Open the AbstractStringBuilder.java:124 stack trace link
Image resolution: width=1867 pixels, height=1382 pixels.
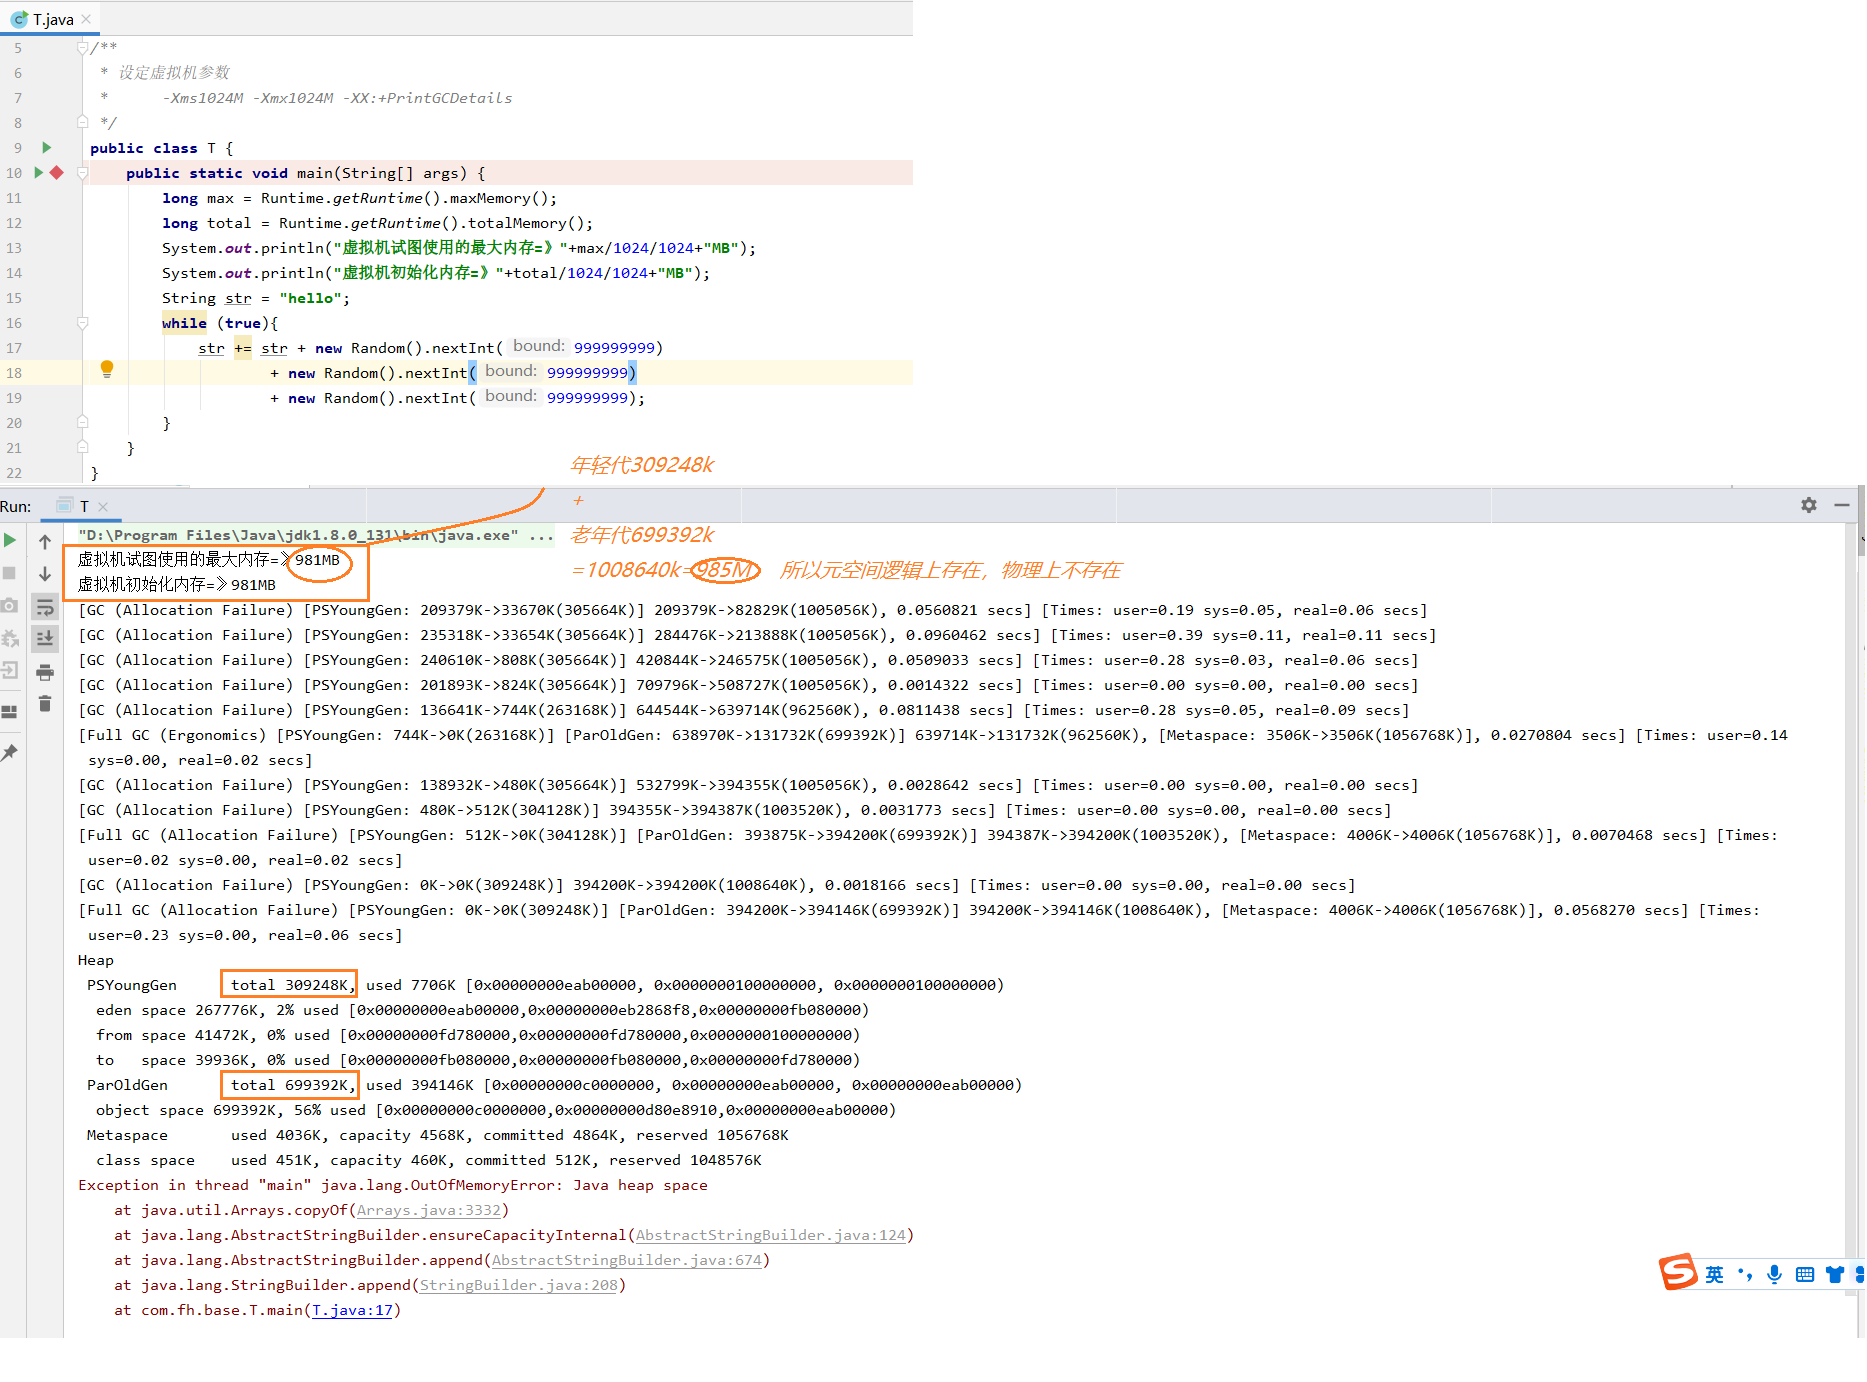tap(770, 1235)
